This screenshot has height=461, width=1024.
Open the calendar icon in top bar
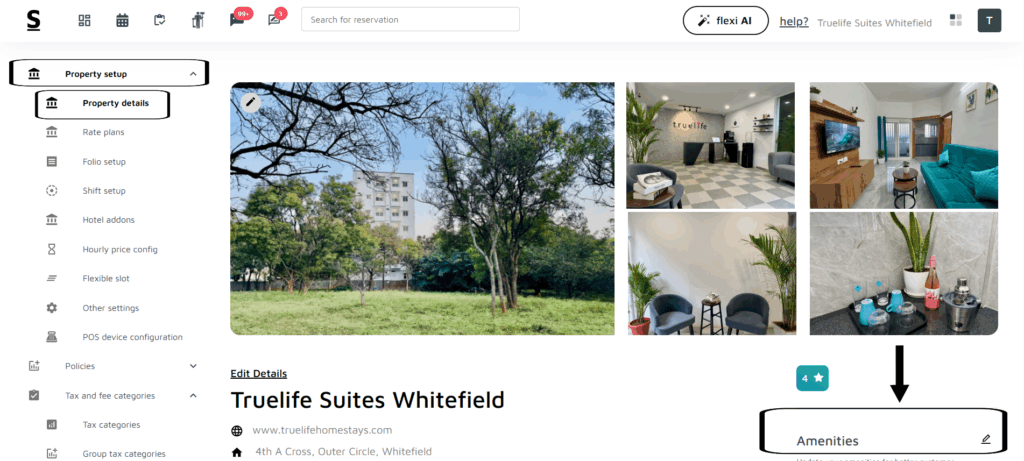click(122, 20)
